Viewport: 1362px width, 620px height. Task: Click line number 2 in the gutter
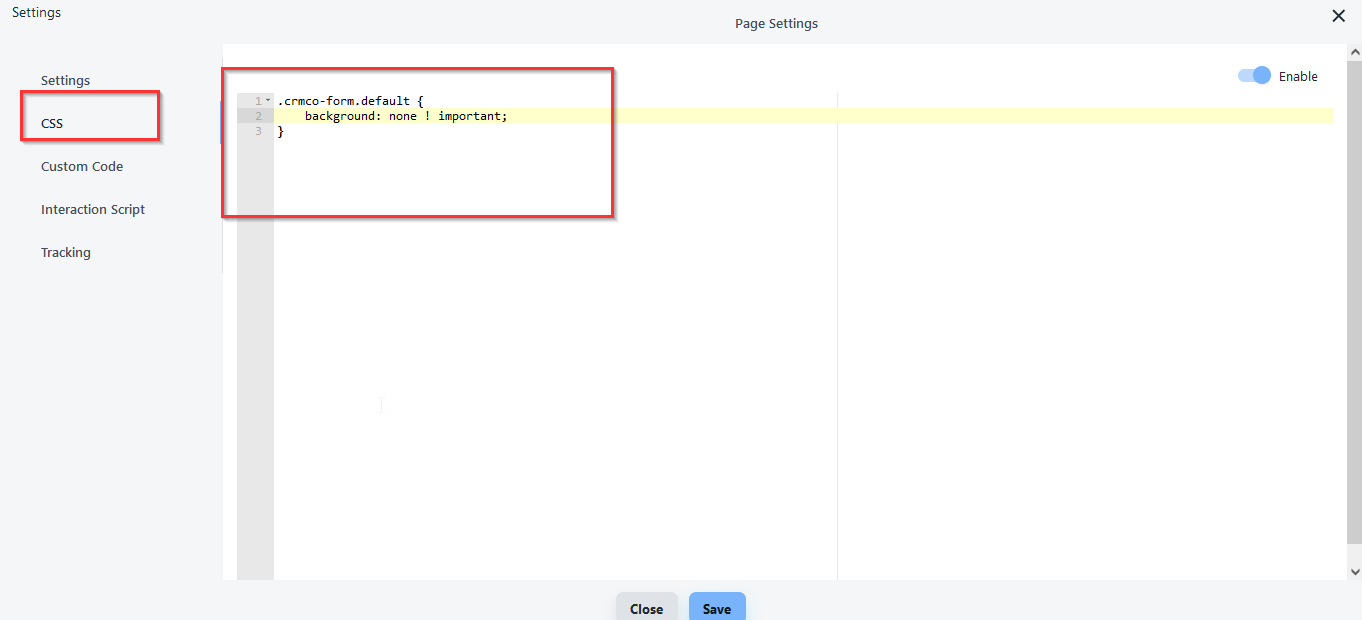(x=257, y=116)
